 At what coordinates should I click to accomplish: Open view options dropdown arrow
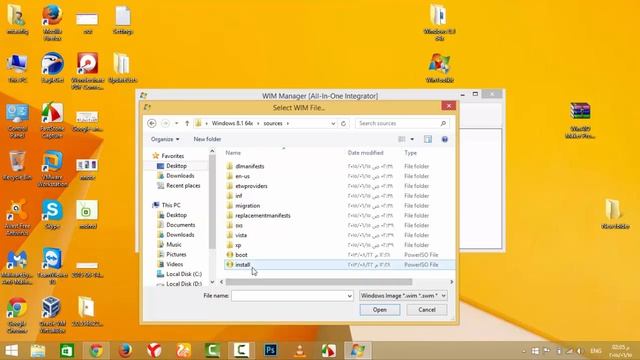pyautogui.click(x=412, y=139)
